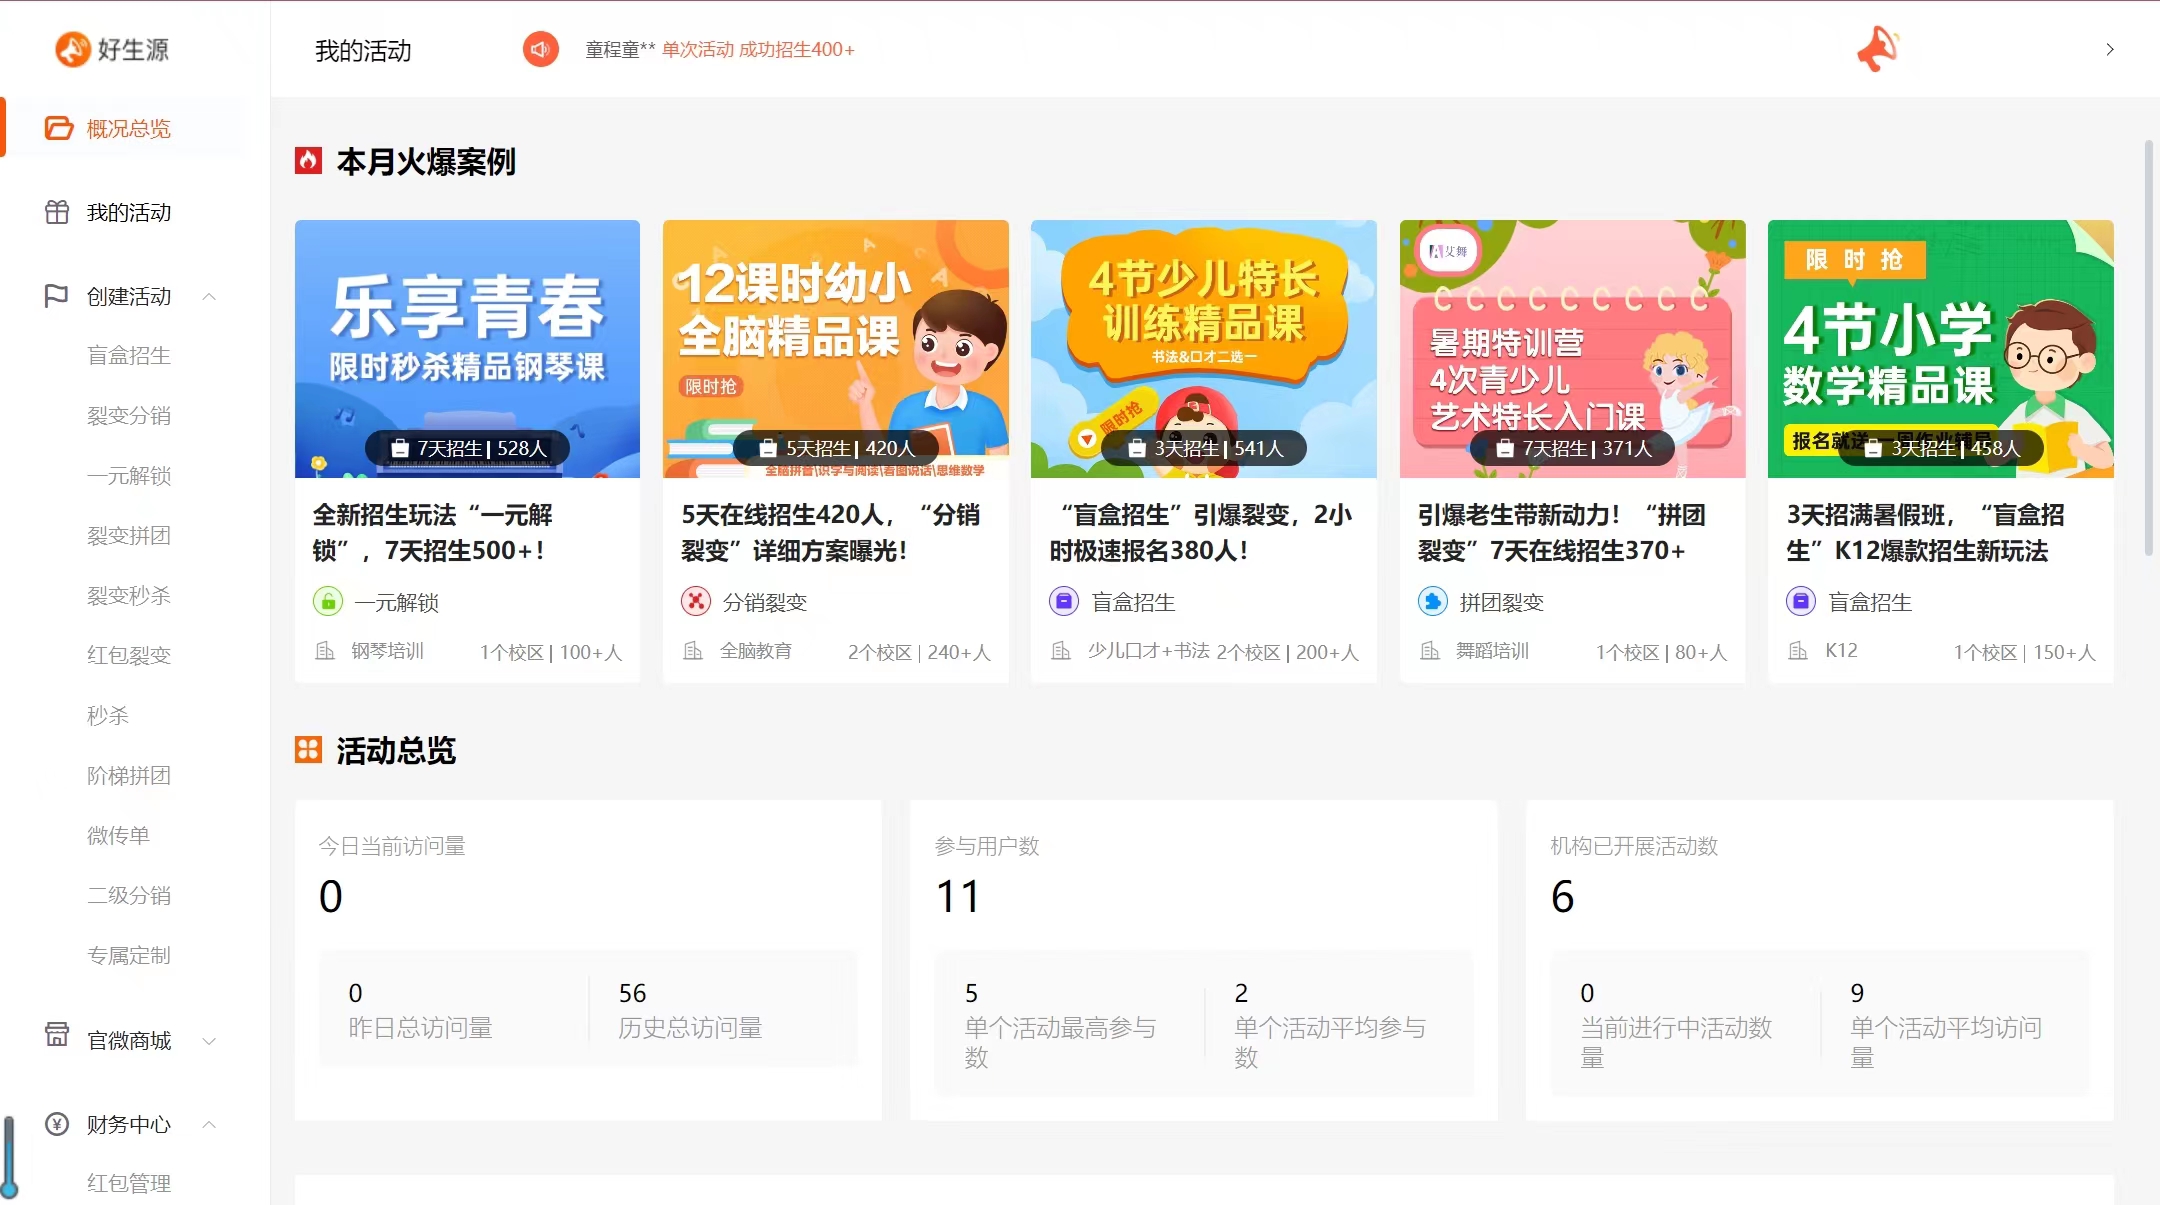The height and width of the screenshot is (1205, 2160).
Task: Click the 官微商城 shop icon
Action: [57, 1034]
